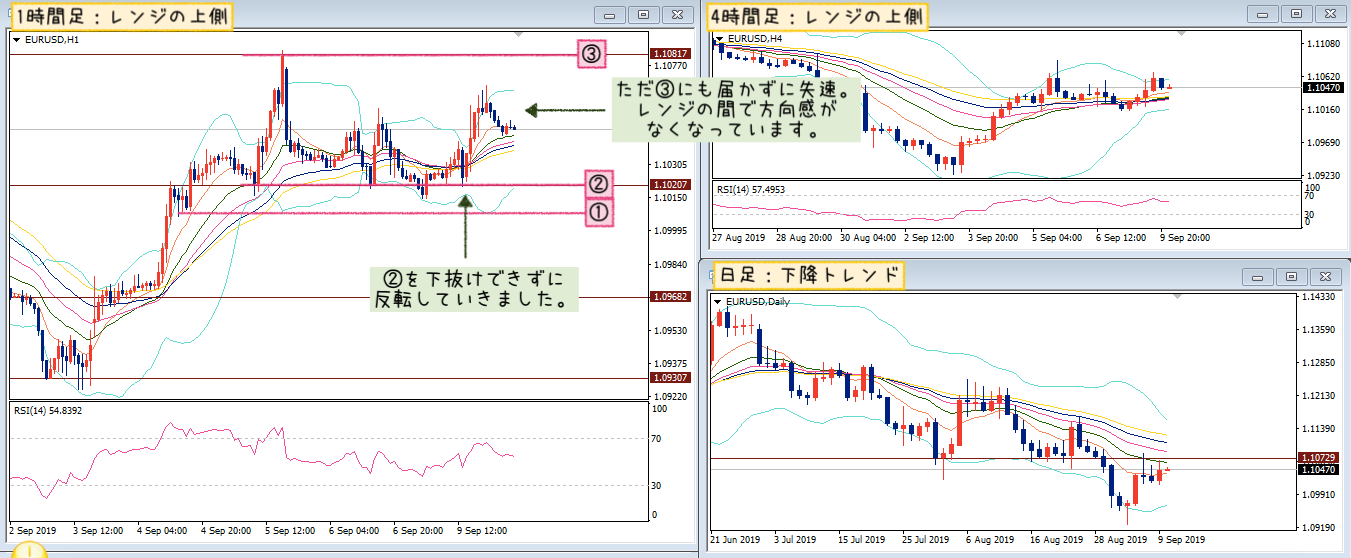
Task: Close the EURUSD H4 chart window
Action: 1331,15
